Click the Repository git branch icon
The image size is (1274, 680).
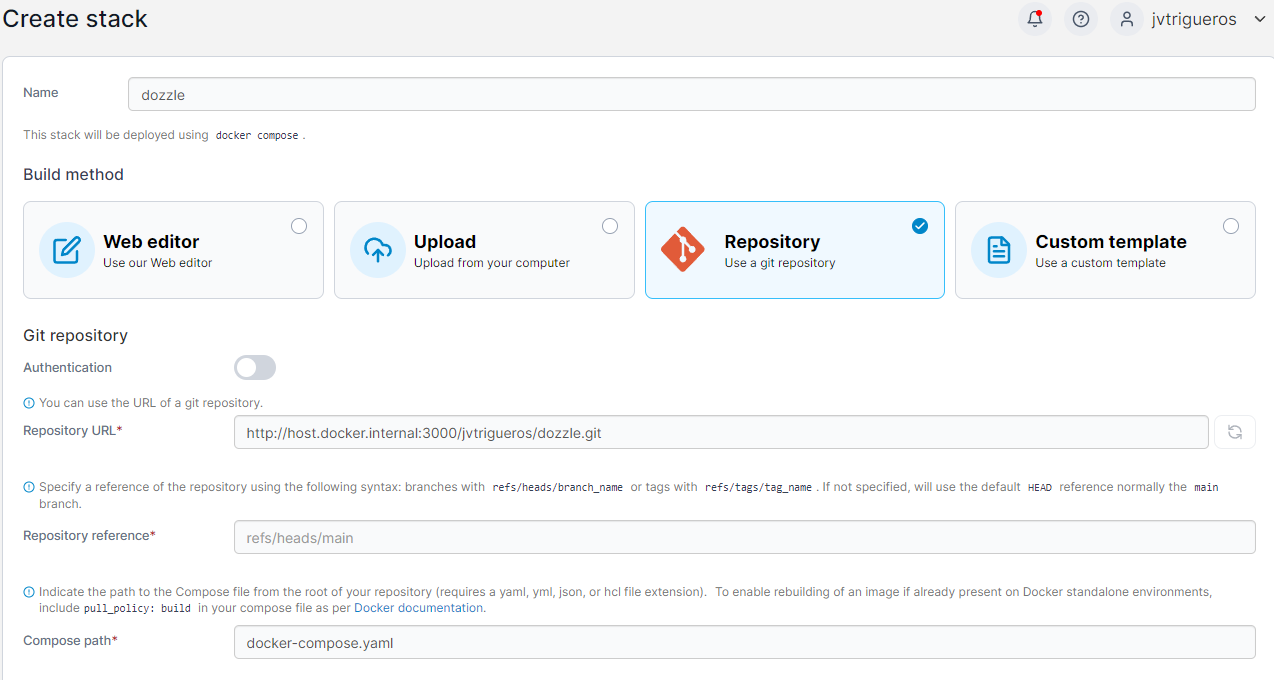(682, 250)
